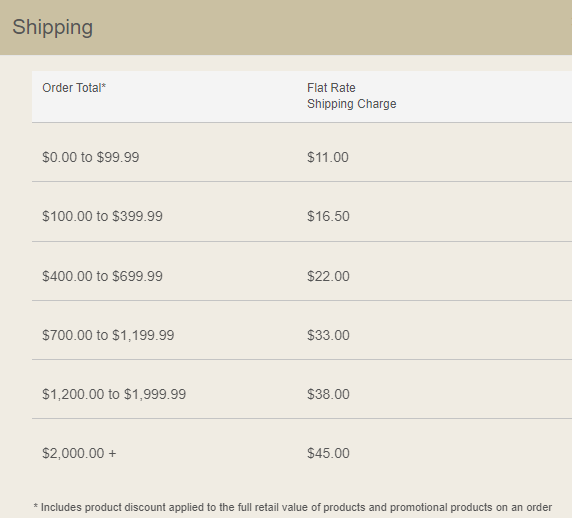
Task: Collapse the Shipping section heading
Action: click(53, 27)
